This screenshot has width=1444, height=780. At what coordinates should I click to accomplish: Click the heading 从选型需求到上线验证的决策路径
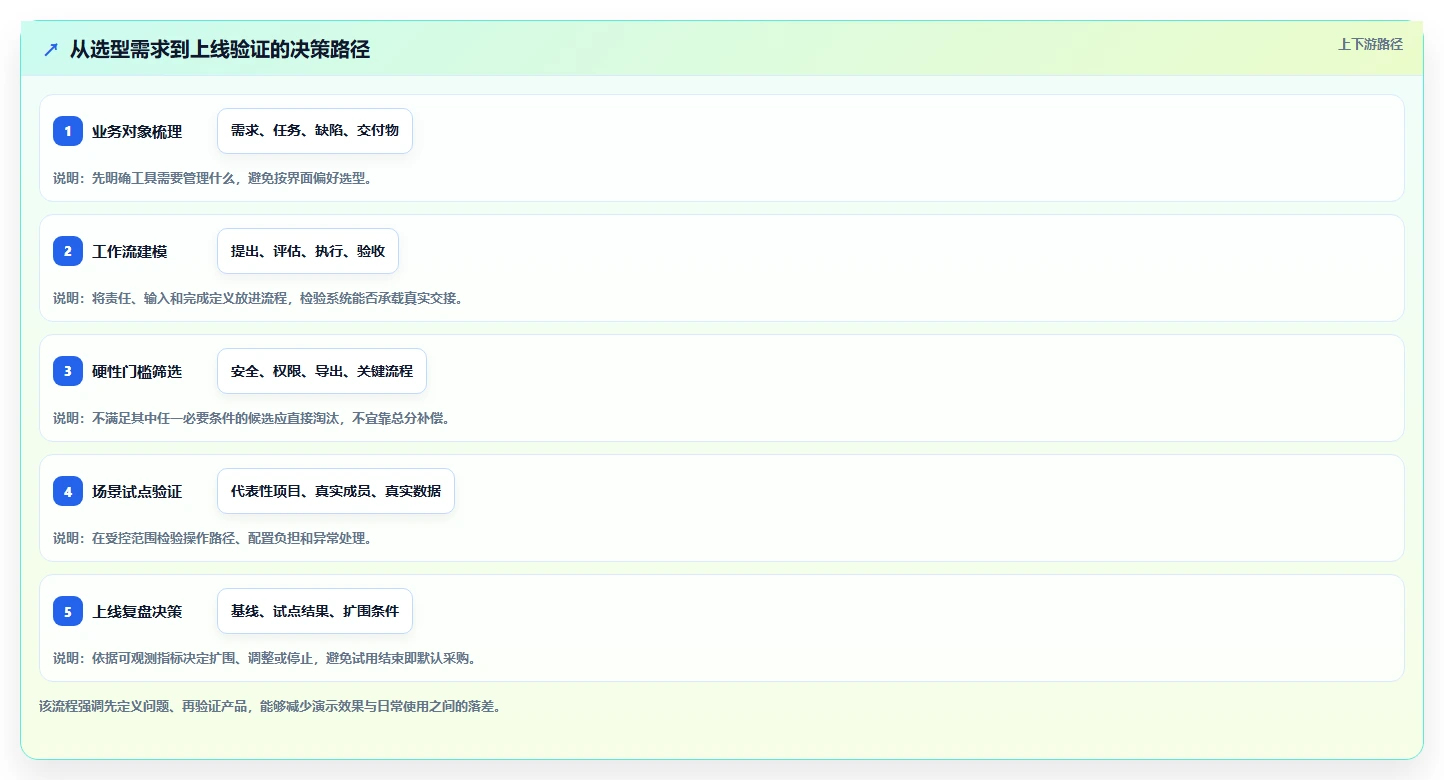220,49
